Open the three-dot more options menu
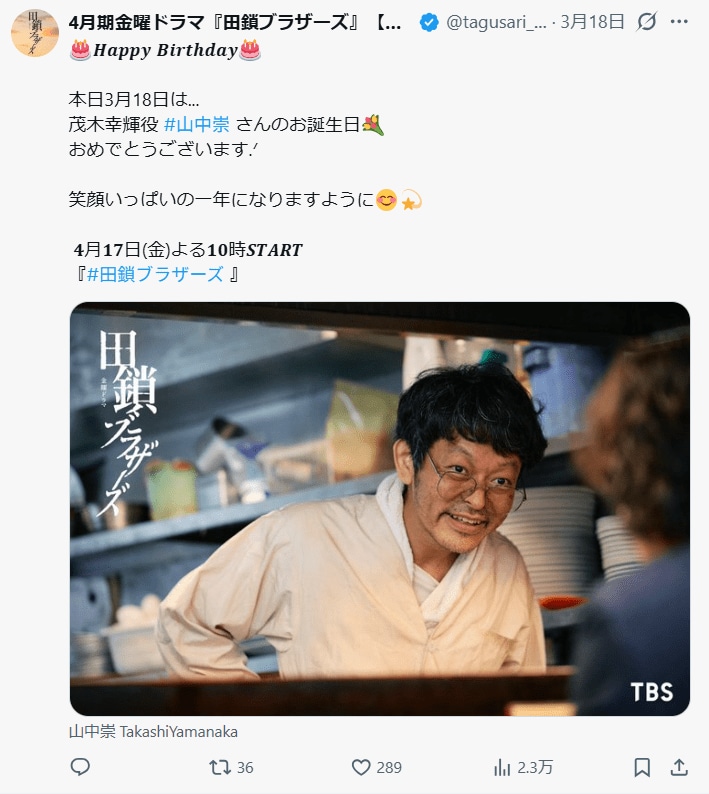 [679, 21]
